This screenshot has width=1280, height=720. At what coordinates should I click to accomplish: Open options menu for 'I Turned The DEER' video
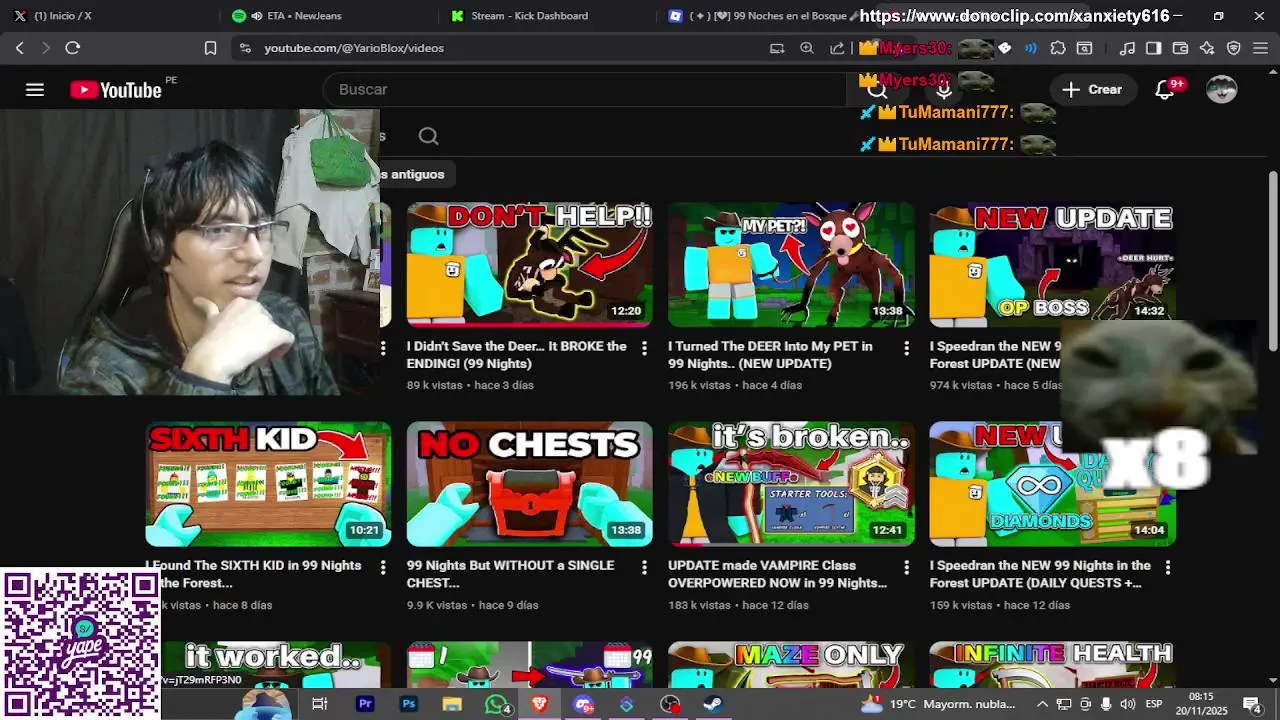click(x=906, y=348)
